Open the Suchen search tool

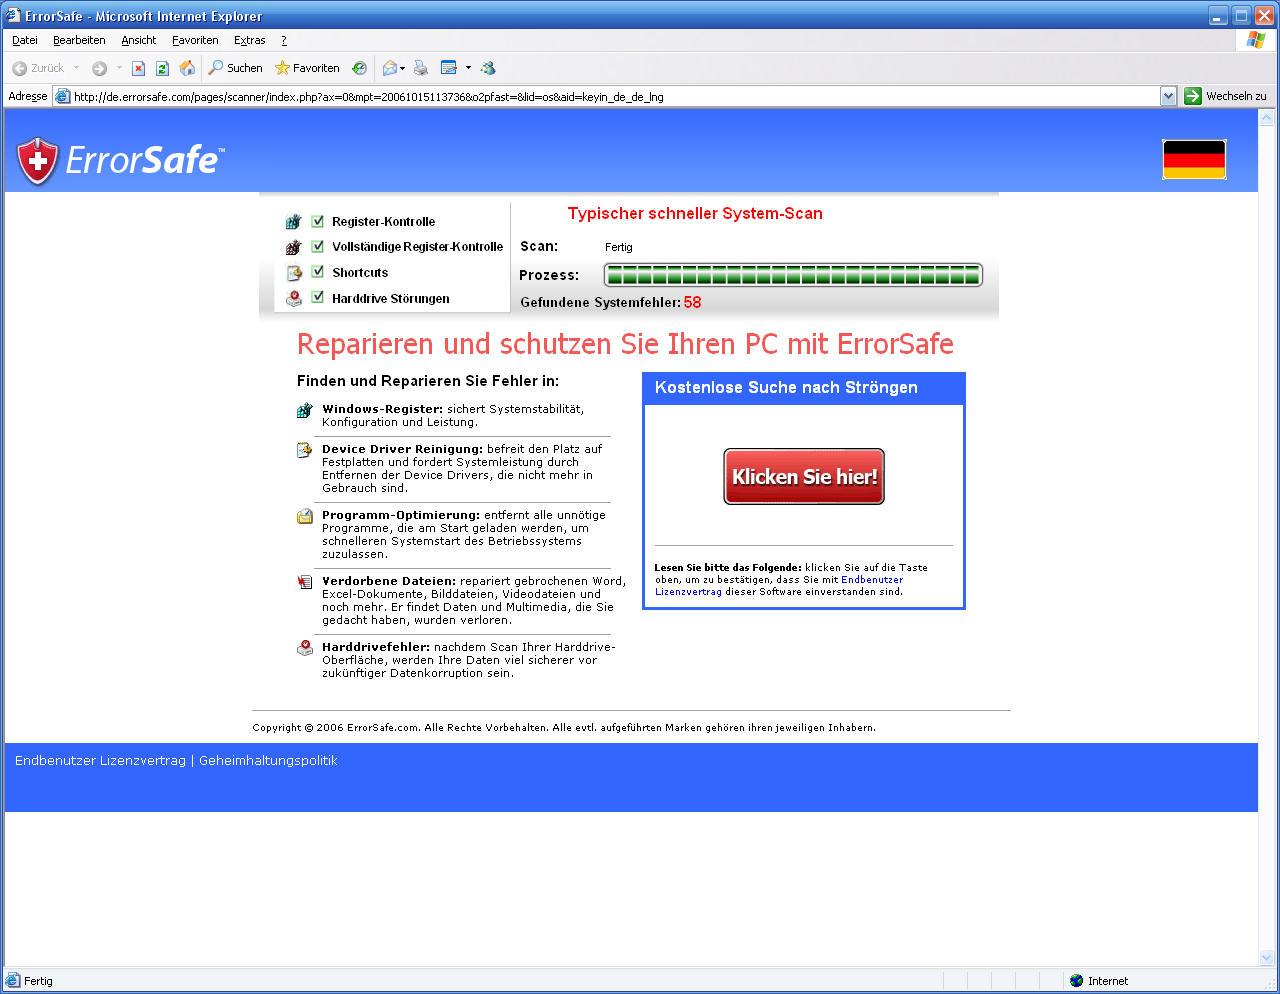tap(235, 68)
